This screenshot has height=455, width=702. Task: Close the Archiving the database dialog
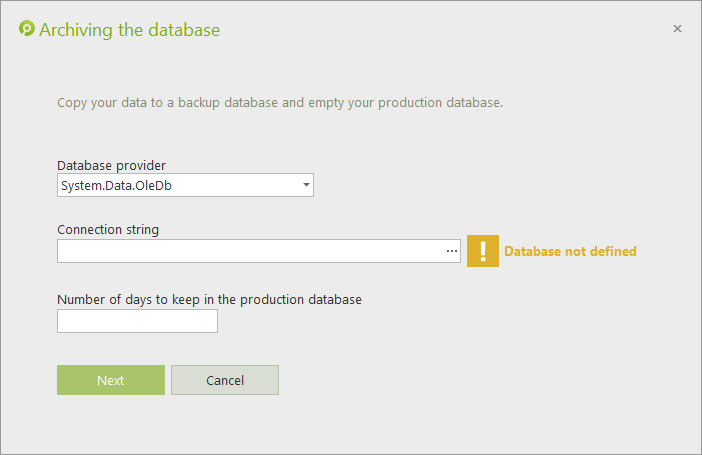click(x=677, y=29)
